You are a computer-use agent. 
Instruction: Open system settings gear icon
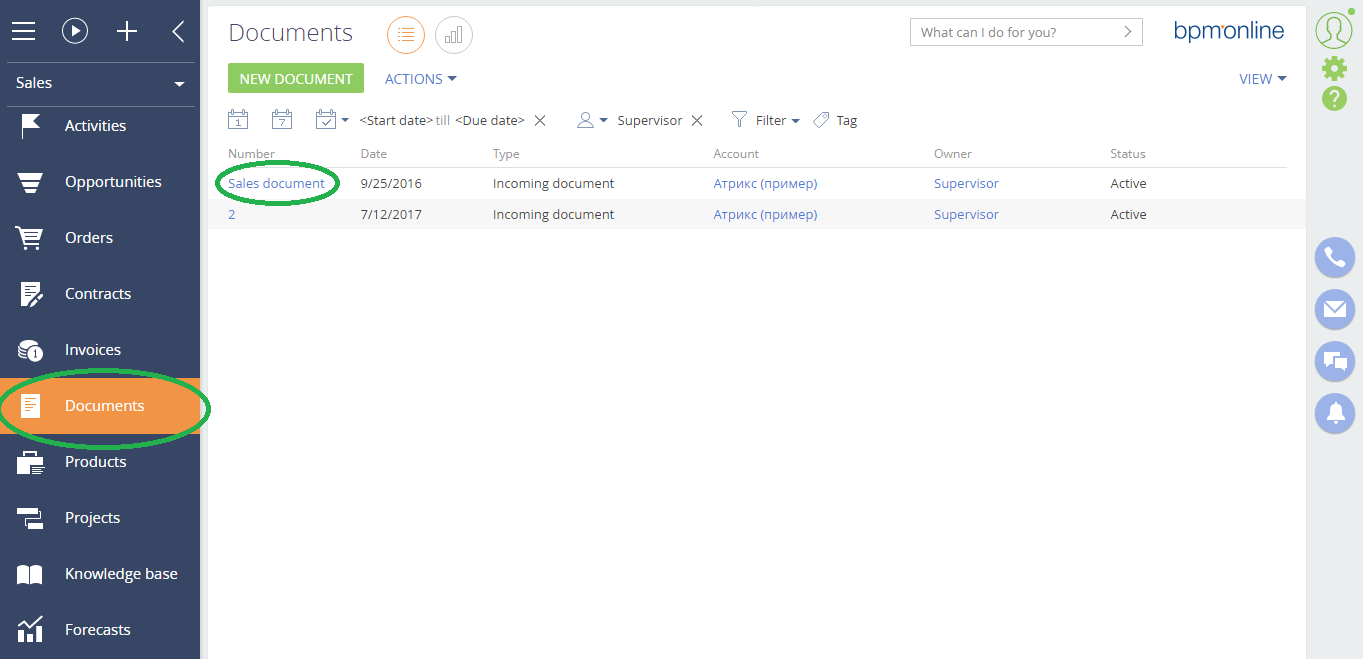1334,68
